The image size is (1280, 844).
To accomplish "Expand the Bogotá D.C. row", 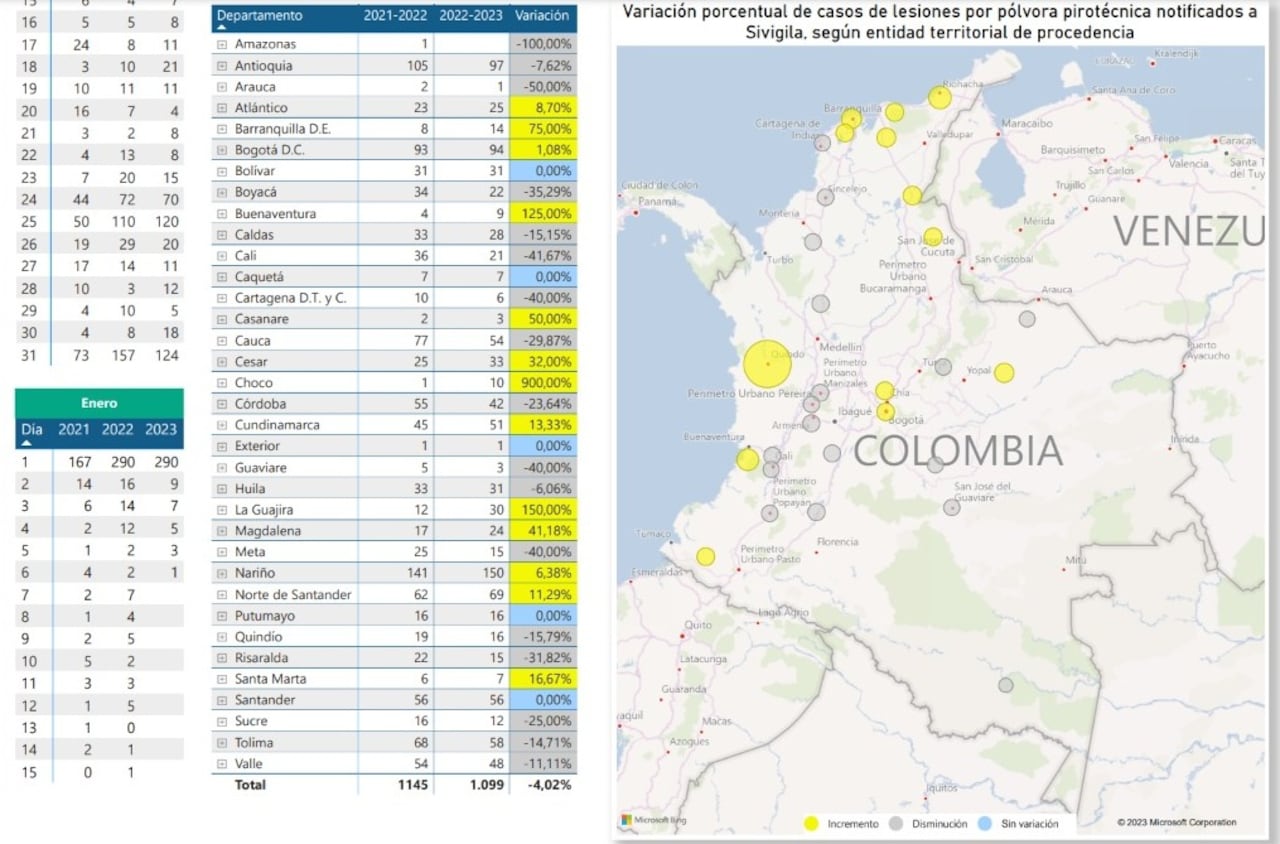I will click(x=222, y=150).
